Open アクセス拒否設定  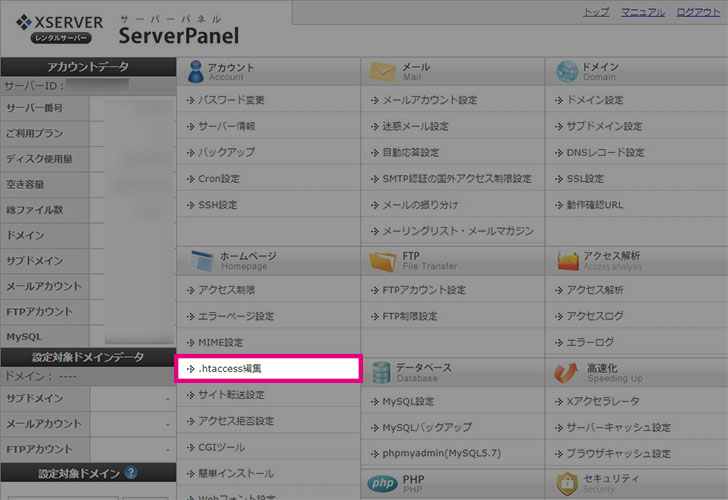pyautogui.click(x=236, y=421)
